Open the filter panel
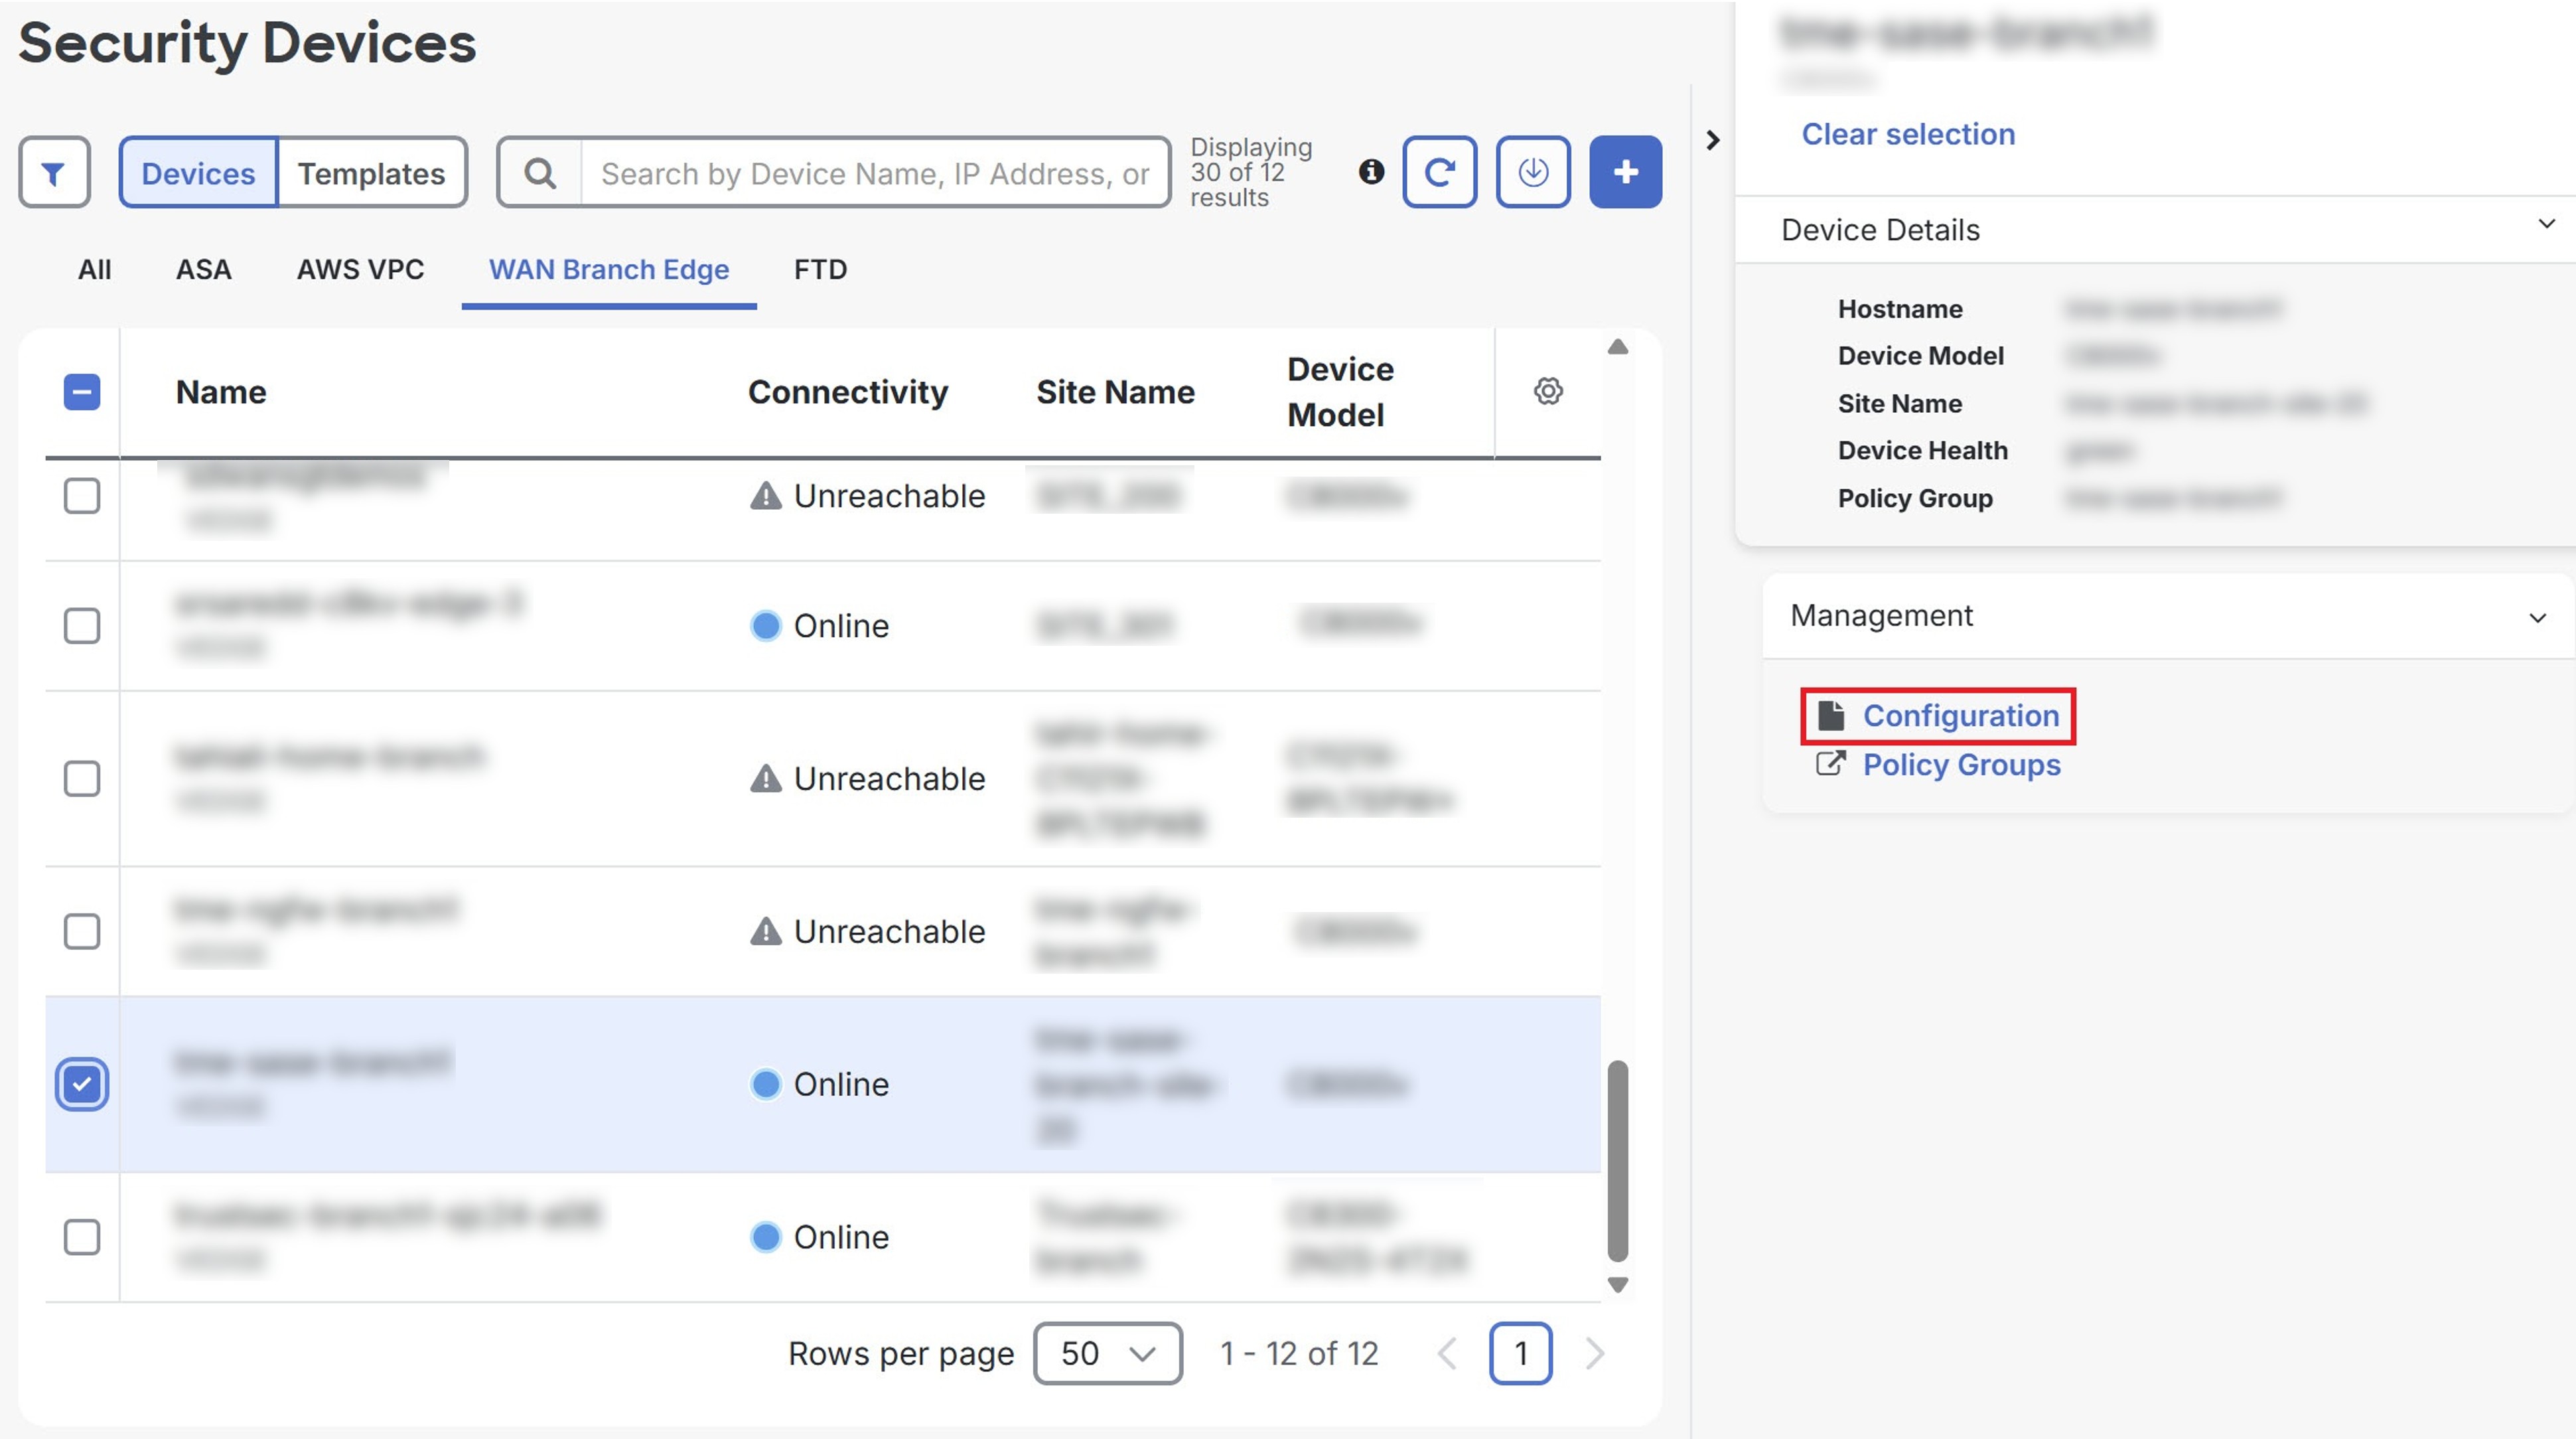 click(x=54, y=171)
